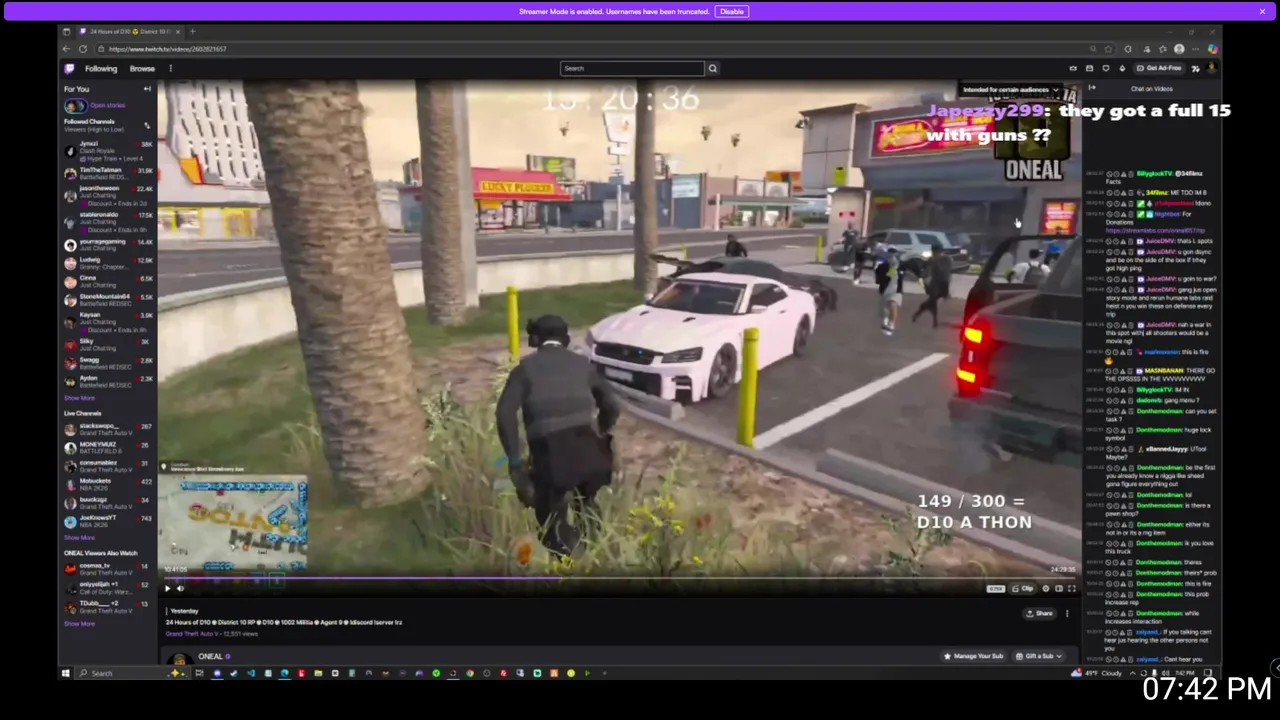Open Kaysan channel in sidebar
This screenshot has height=720, width=1280.
(108, 322)
